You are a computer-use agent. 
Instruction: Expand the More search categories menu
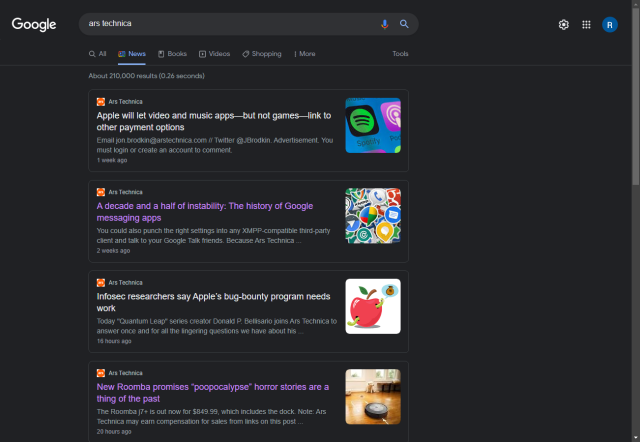[x=304, y=54]
